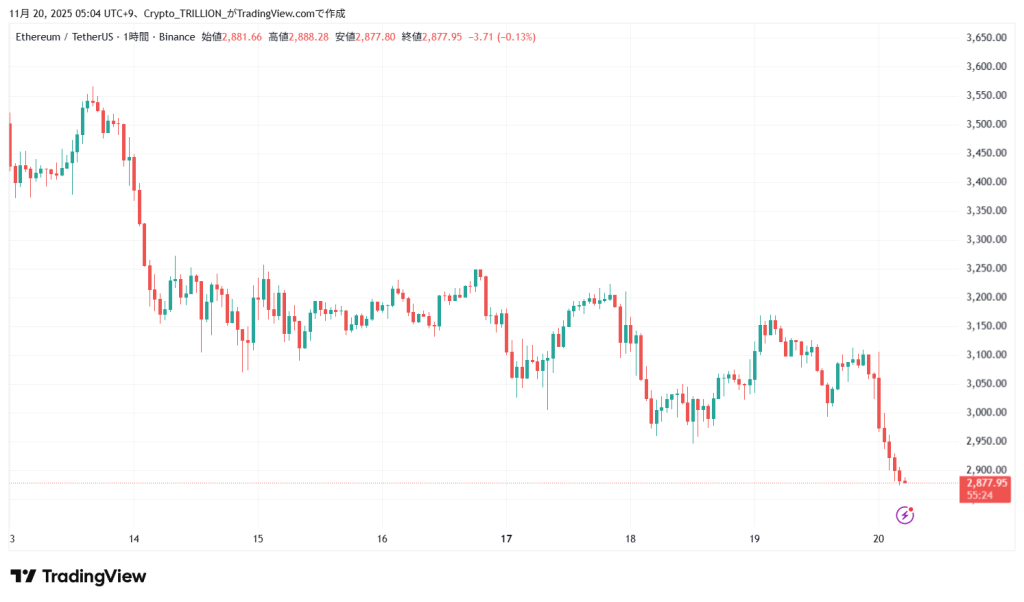
Task: Click the TradingView logo icon
Action: (23, 576)
